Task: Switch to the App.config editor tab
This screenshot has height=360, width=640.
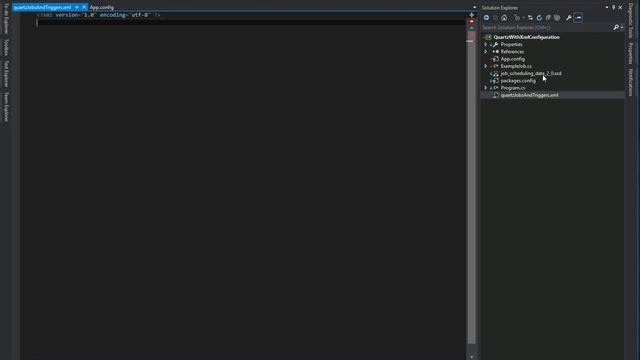Action: click(x=102, y=7)
